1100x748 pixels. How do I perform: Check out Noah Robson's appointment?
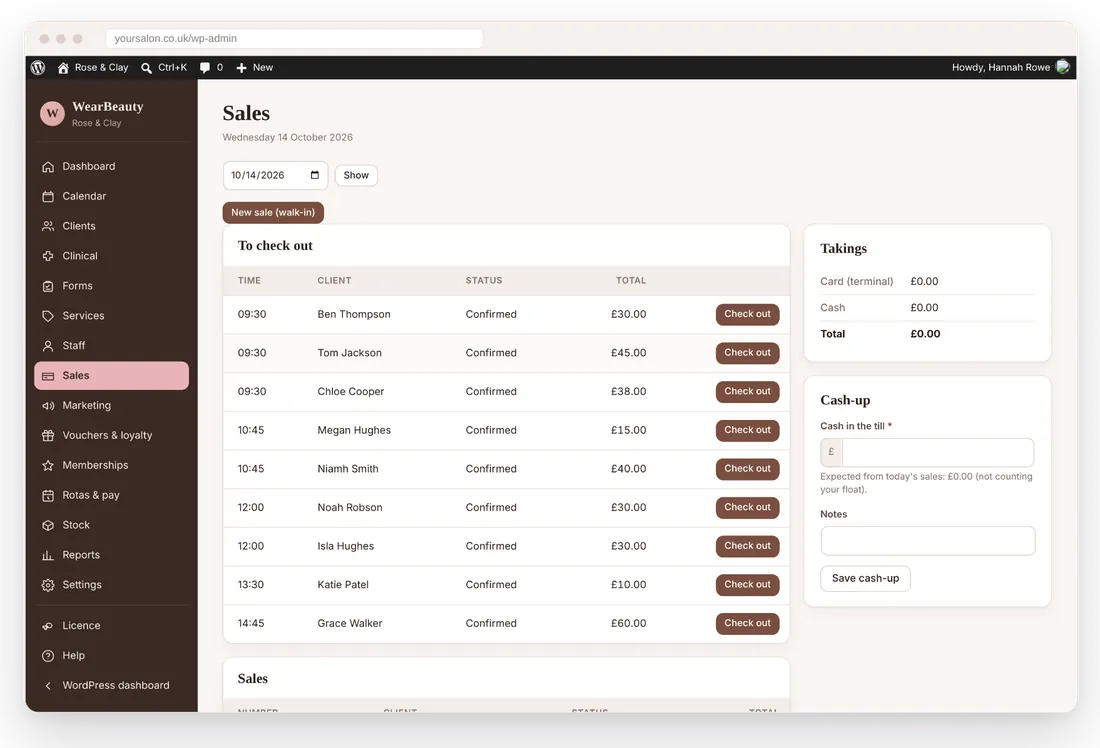pos(747,507)
